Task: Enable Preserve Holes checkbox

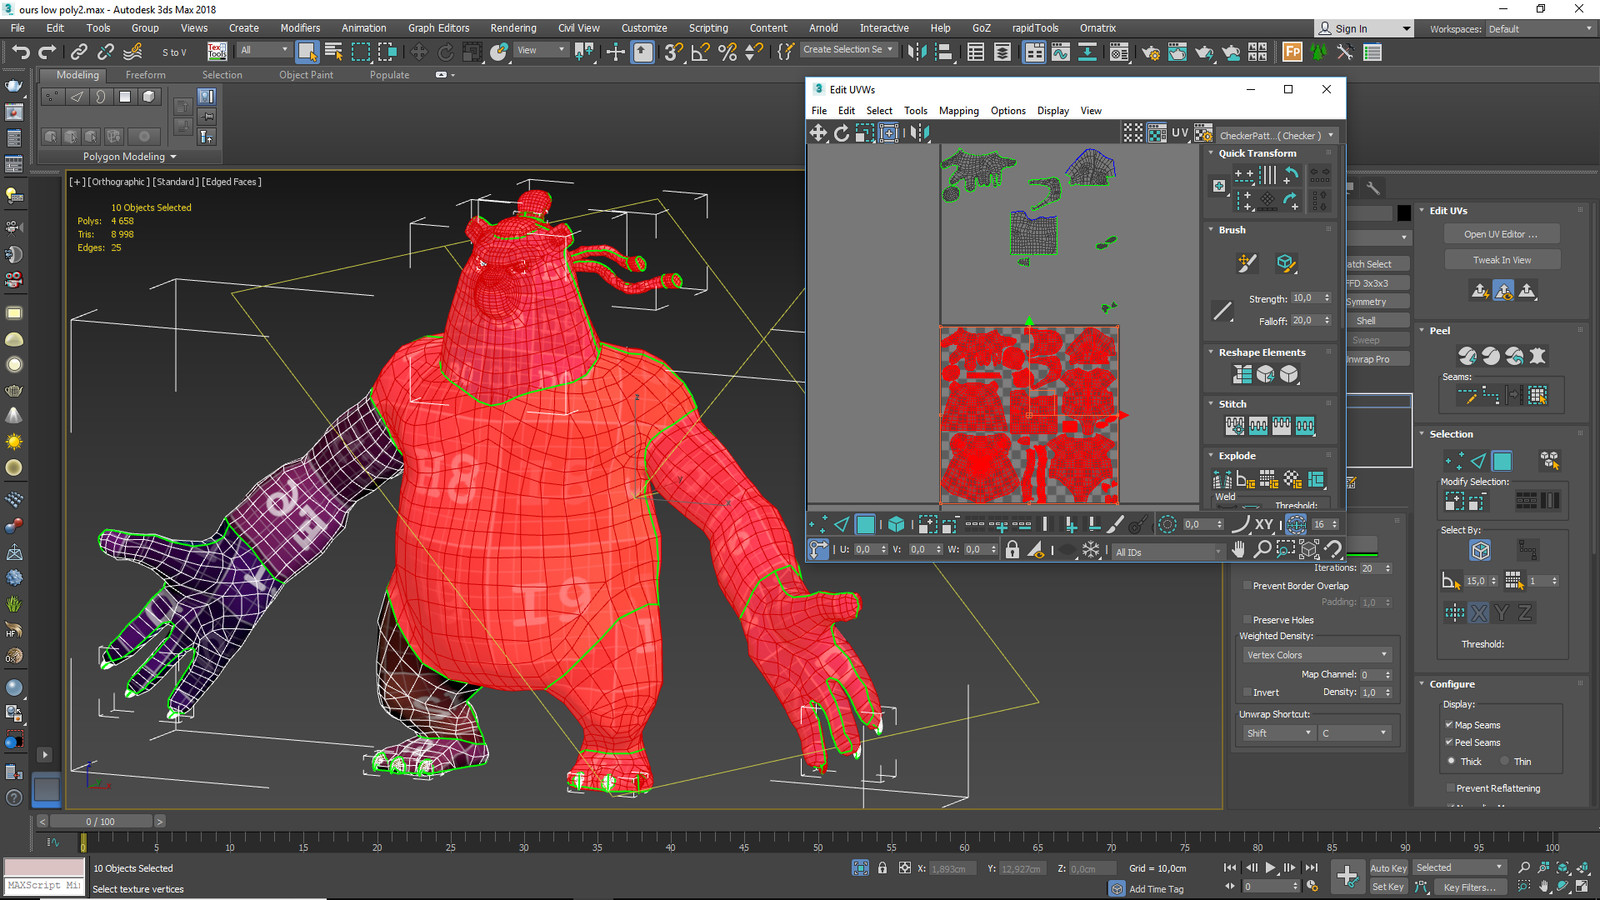Action: coord(1247,620)
